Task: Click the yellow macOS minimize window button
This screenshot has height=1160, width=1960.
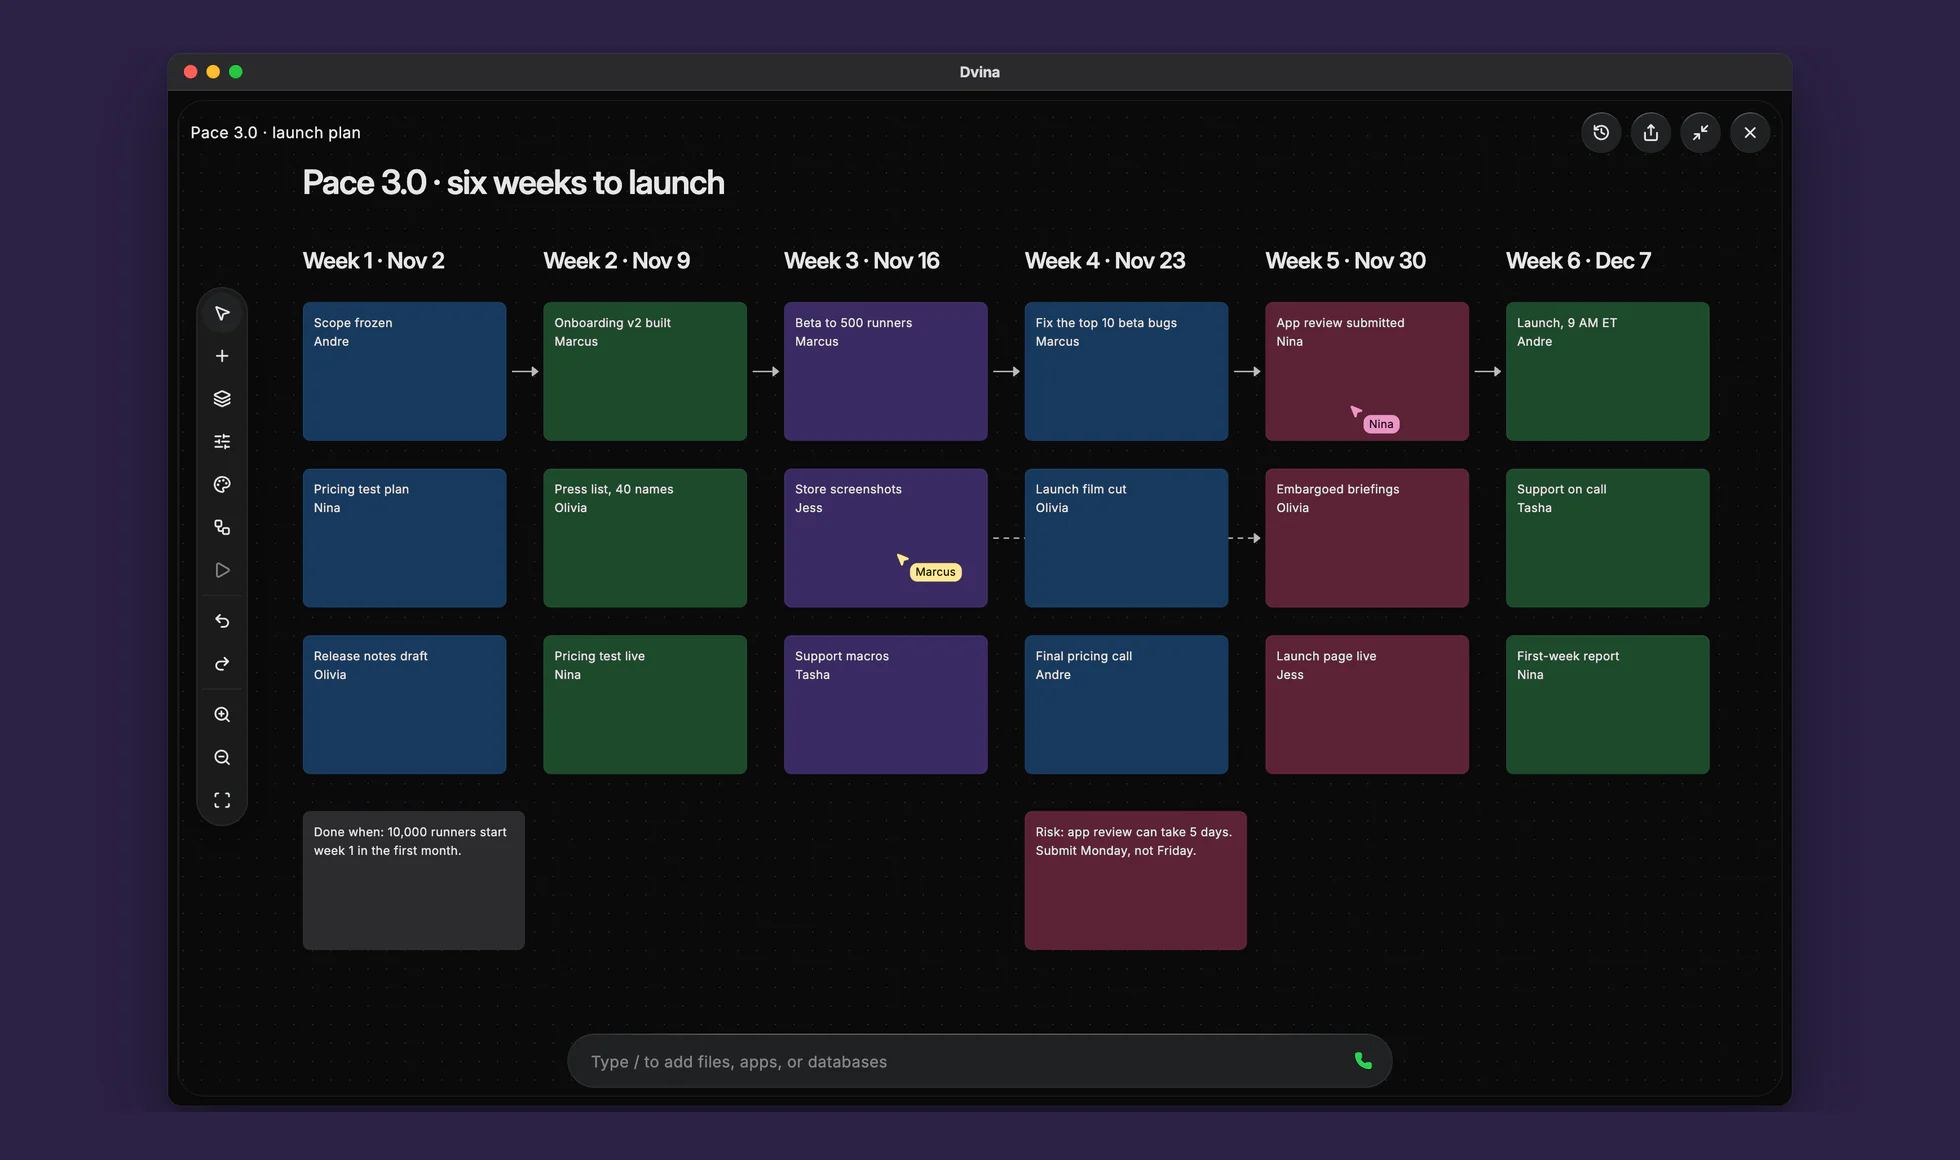Action: [x=213, y=71]
